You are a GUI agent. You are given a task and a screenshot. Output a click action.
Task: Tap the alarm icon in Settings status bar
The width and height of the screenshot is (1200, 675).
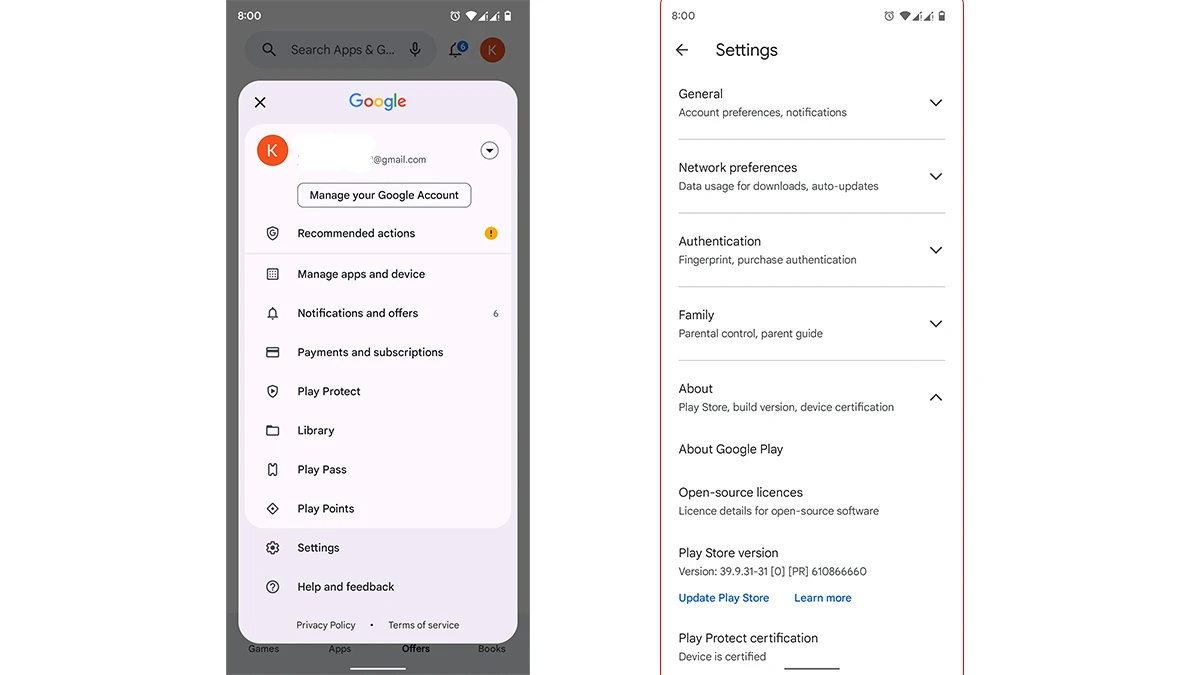click(889, 16)
